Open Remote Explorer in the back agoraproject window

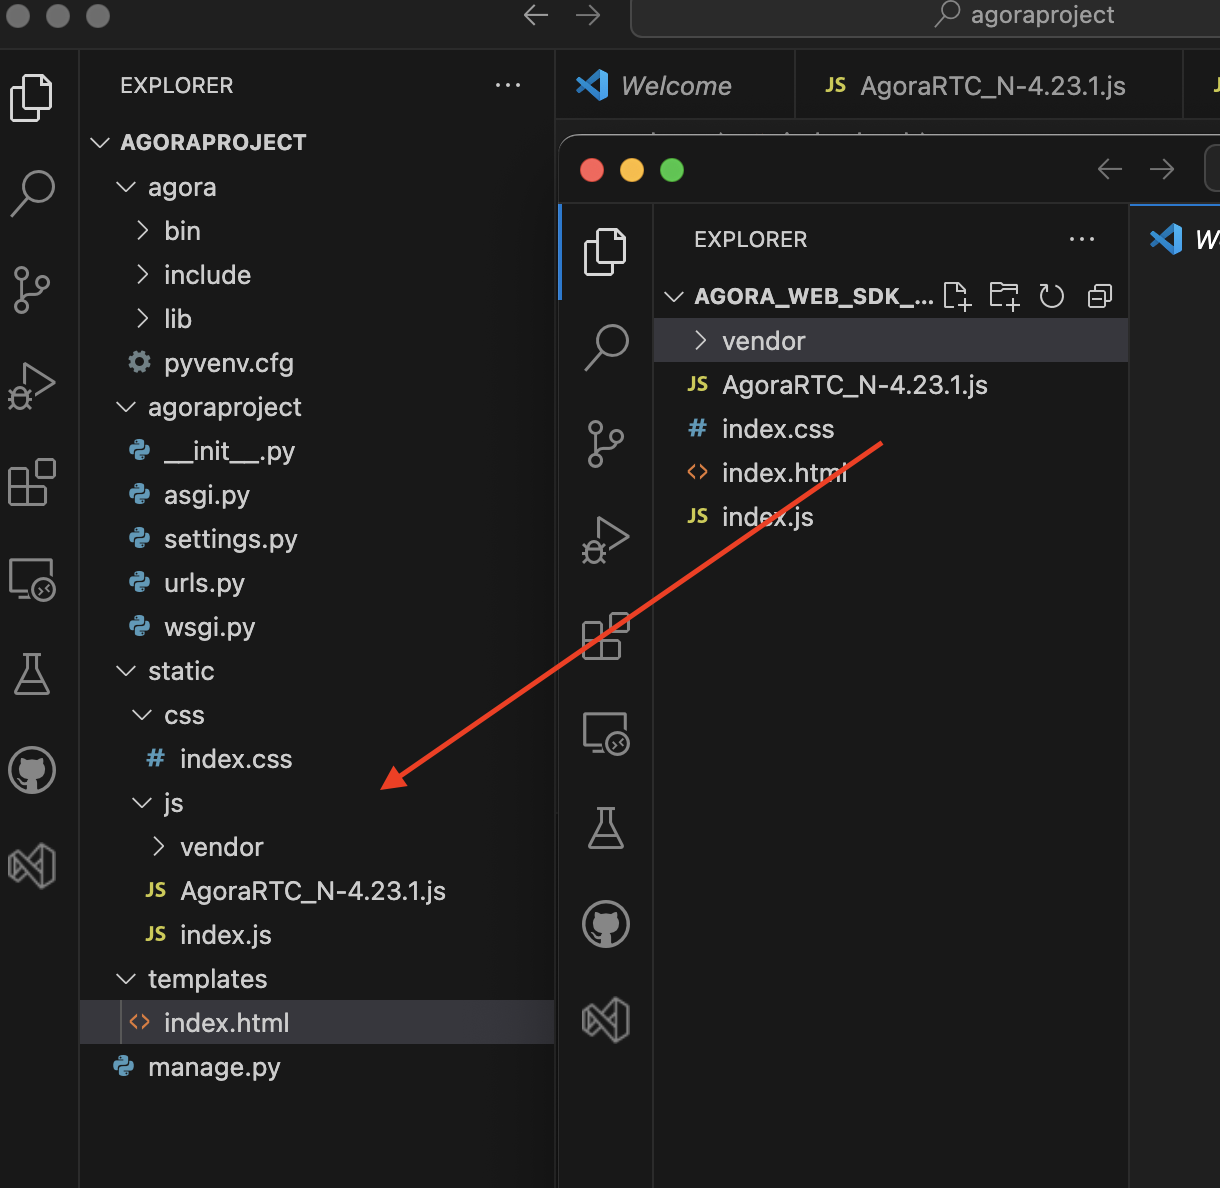tap(32, 579)
